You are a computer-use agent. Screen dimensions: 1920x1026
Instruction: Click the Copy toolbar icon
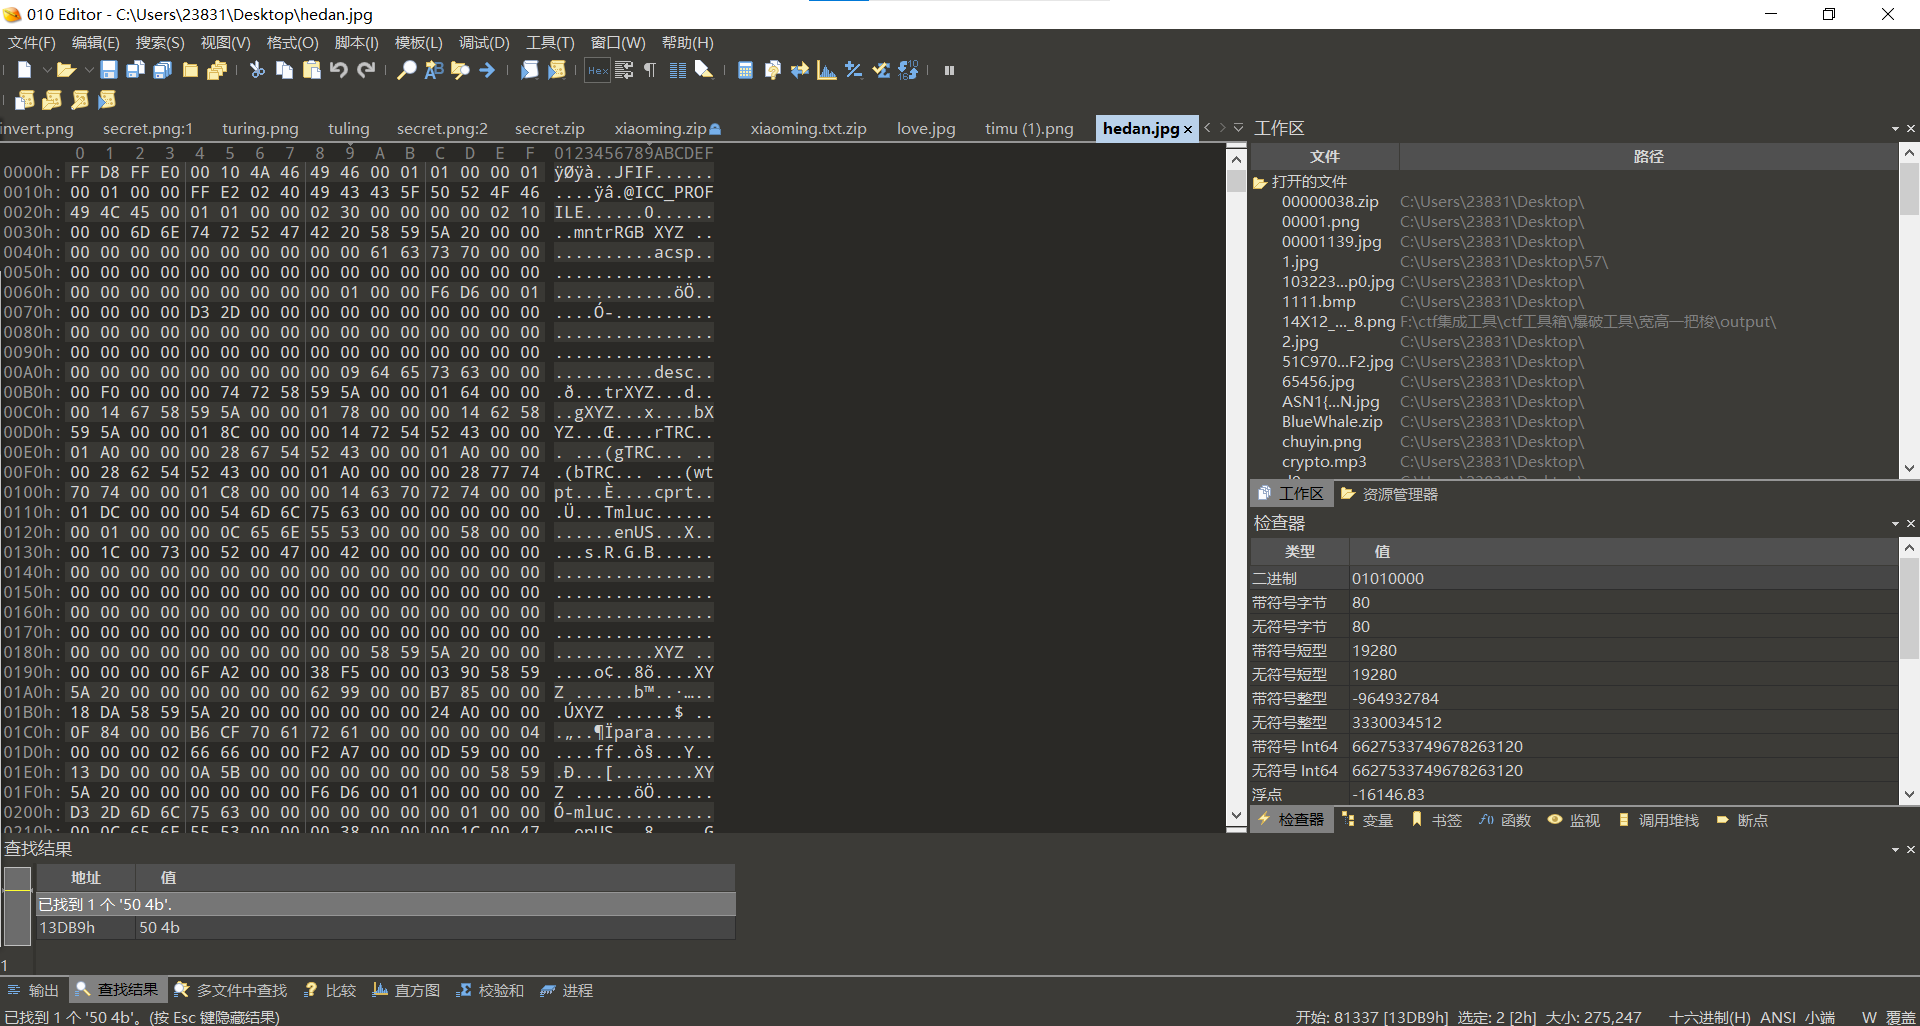click(284, 70)
